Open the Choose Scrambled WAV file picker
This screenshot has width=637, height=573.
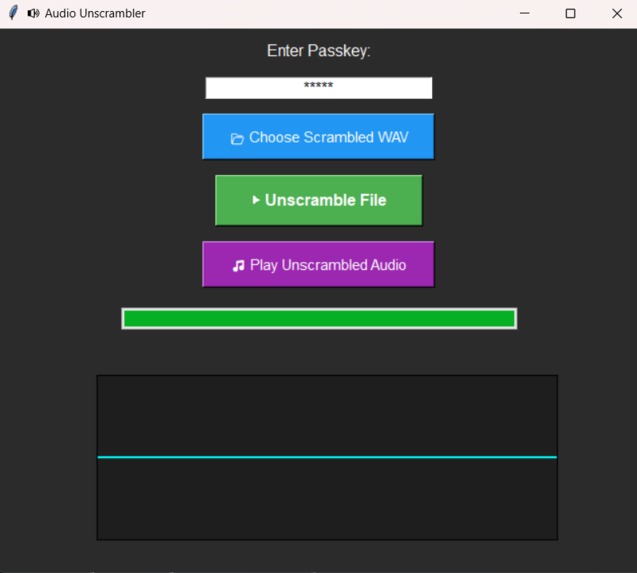click(318, 137)
